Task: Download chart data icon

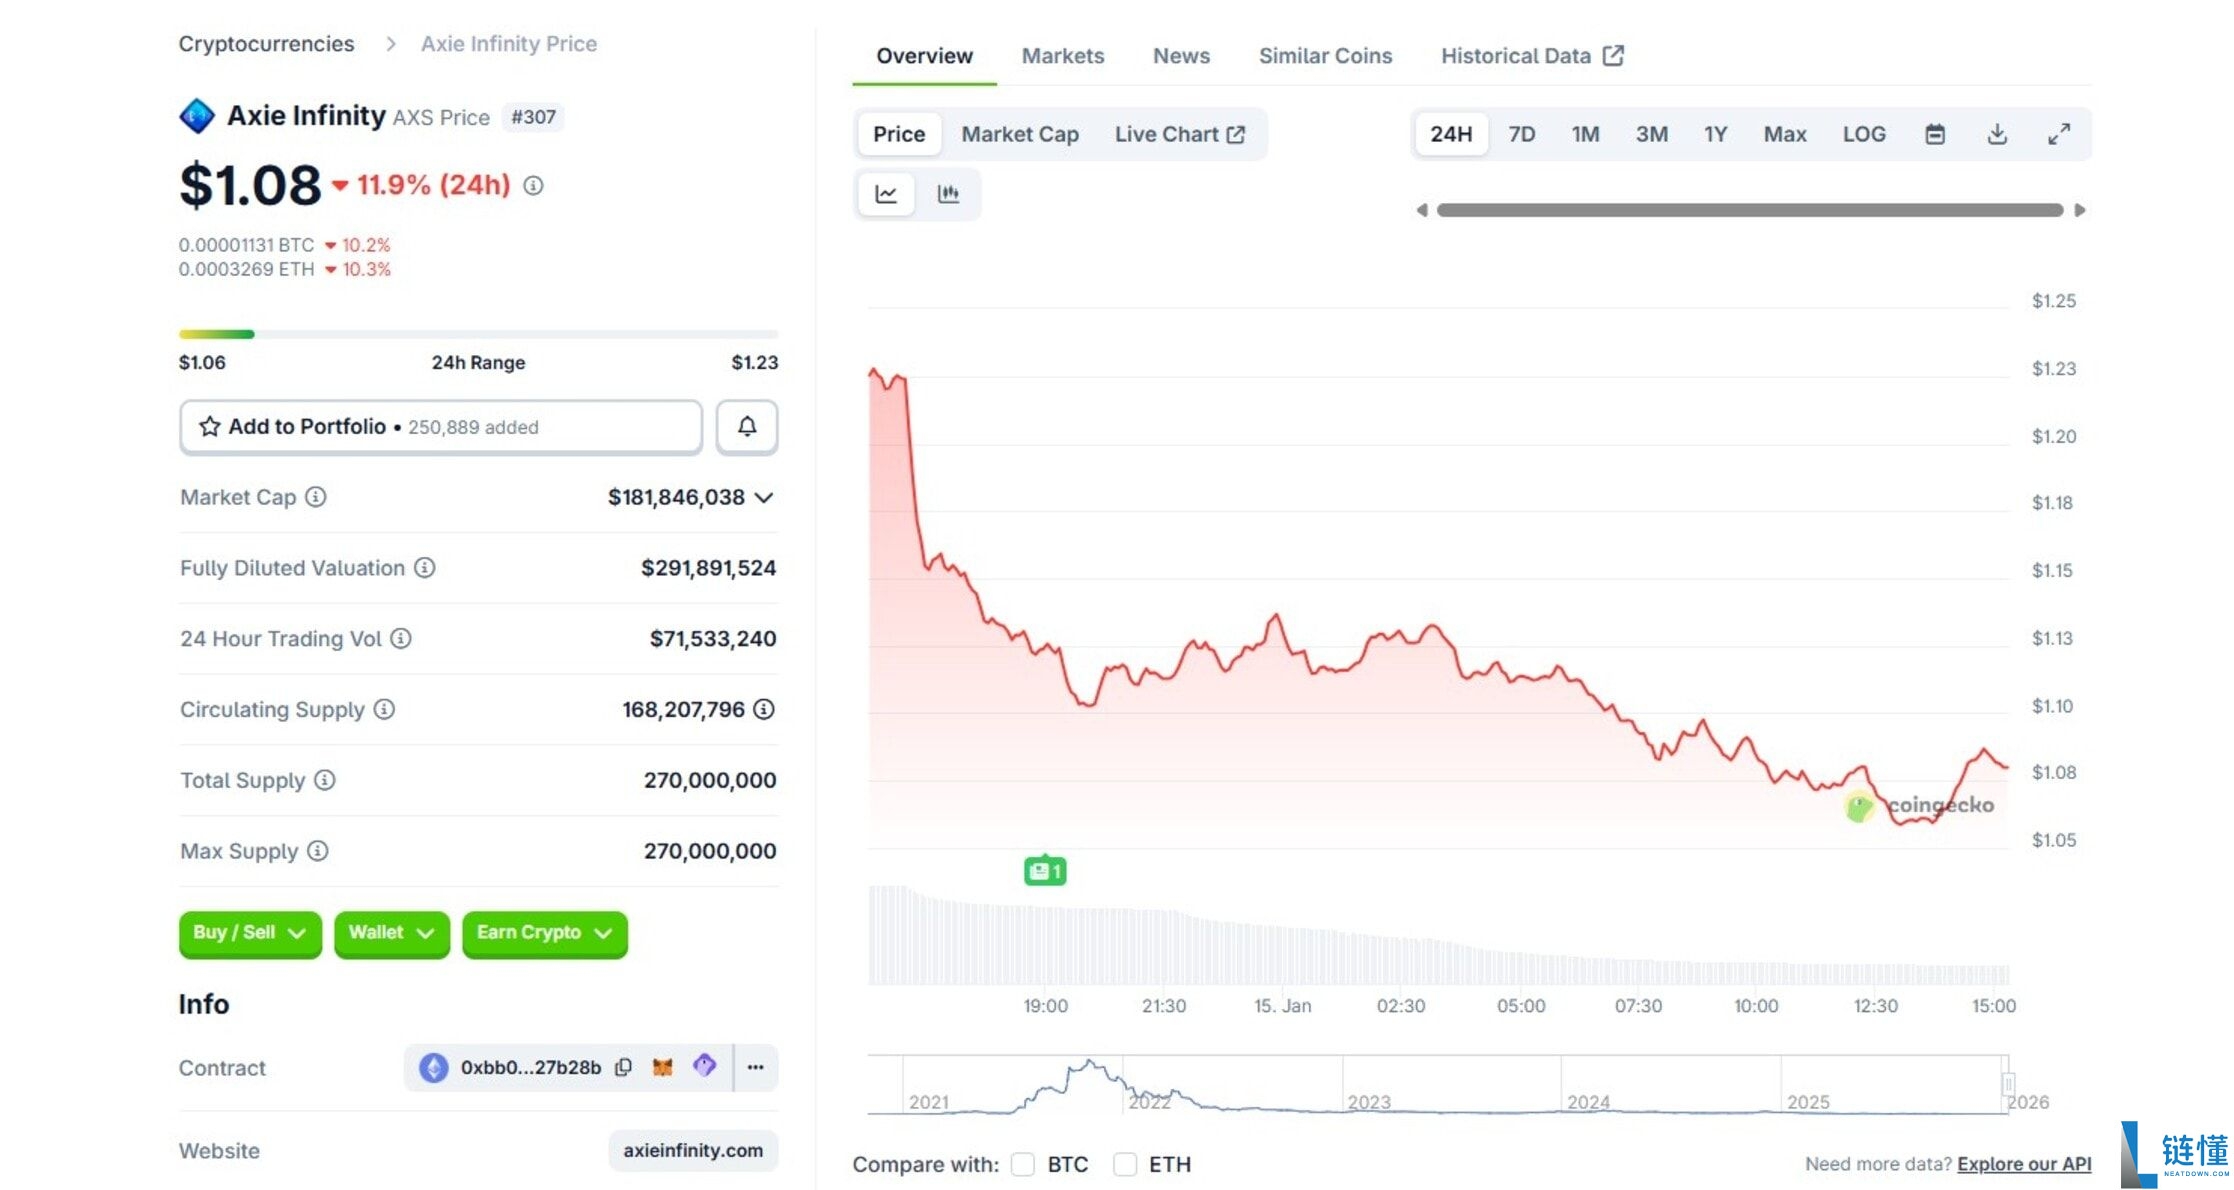Action: tap(1997, 134)
